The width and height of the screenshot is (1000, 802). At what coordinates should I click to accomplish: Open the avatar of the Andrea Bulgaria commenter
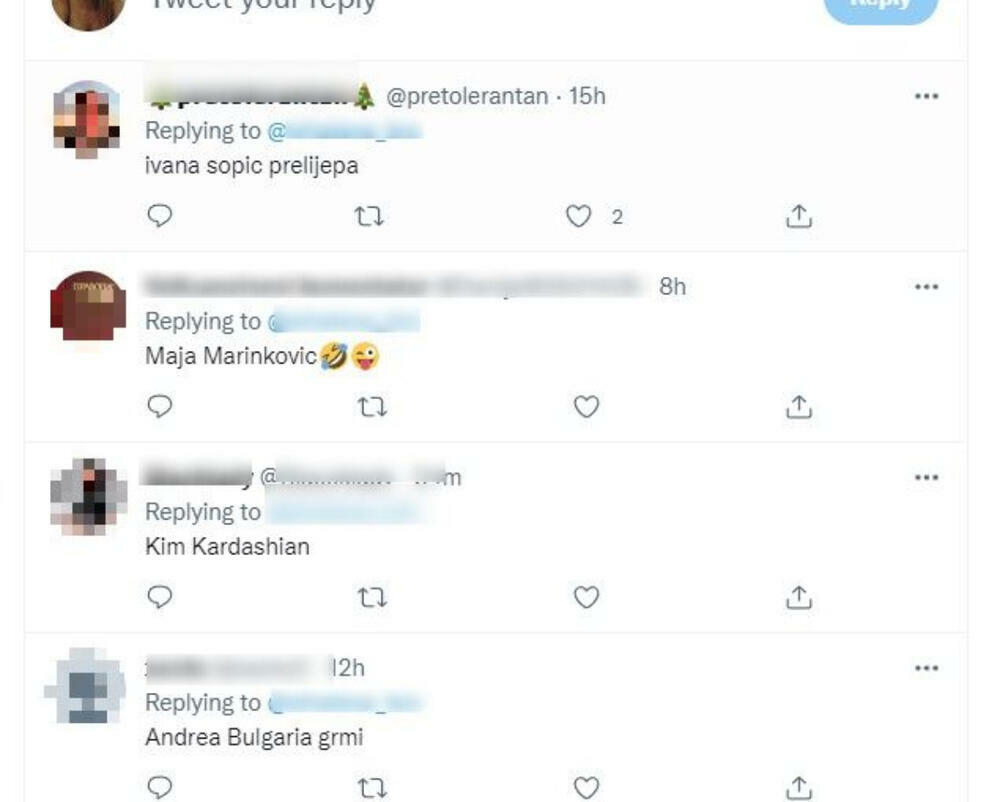coord(87,686)
